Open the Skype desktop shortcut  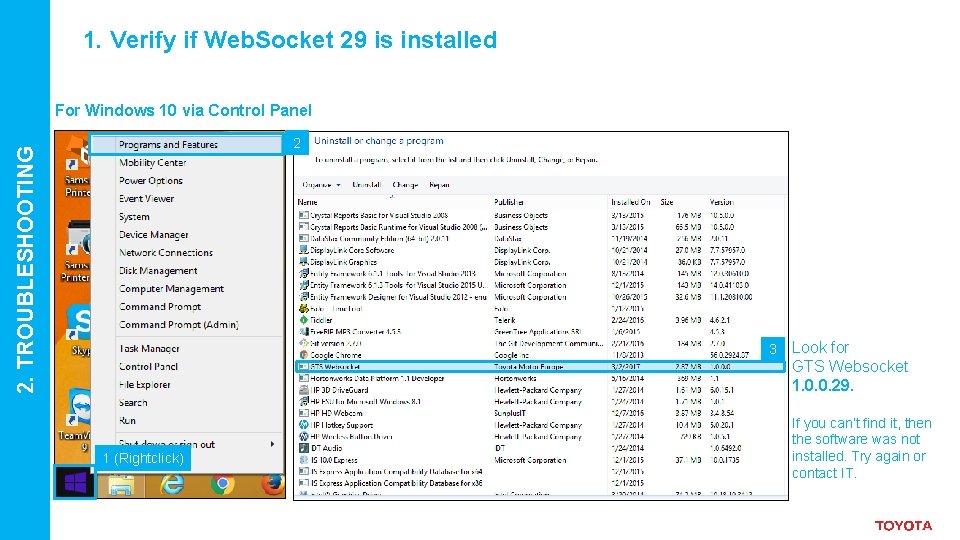[80, 331]
